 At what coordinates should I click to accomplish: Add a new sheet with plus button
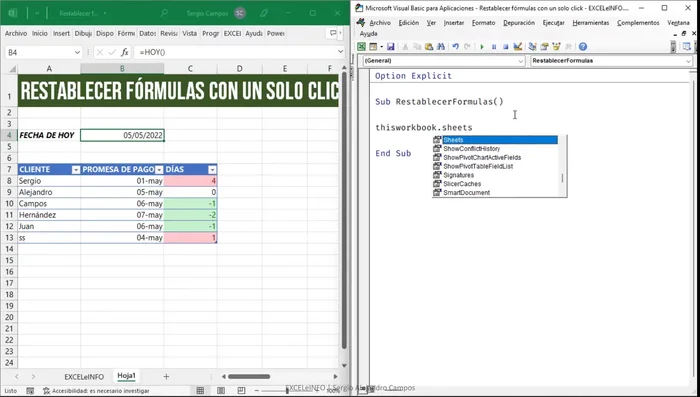pos(166,376)
